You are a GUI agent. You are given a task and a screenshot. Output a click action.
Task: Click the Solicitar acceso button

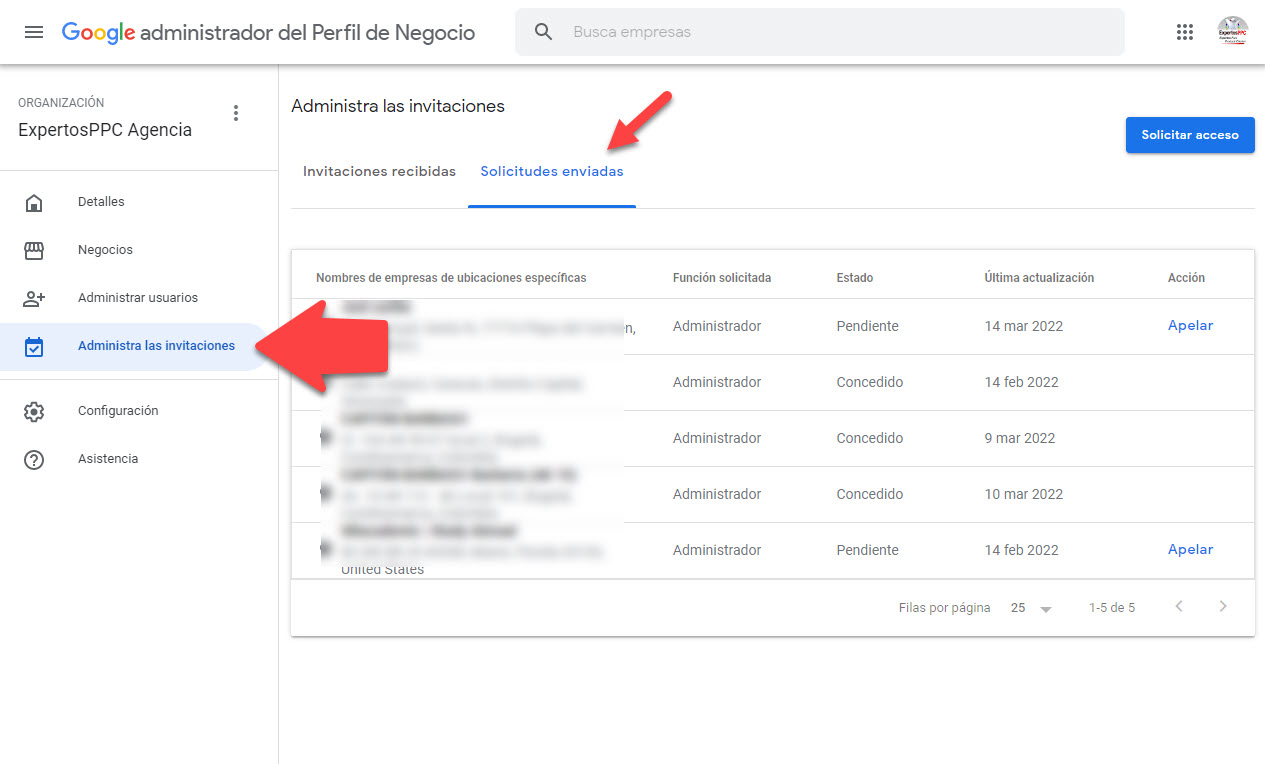(x=1189, y=135)
